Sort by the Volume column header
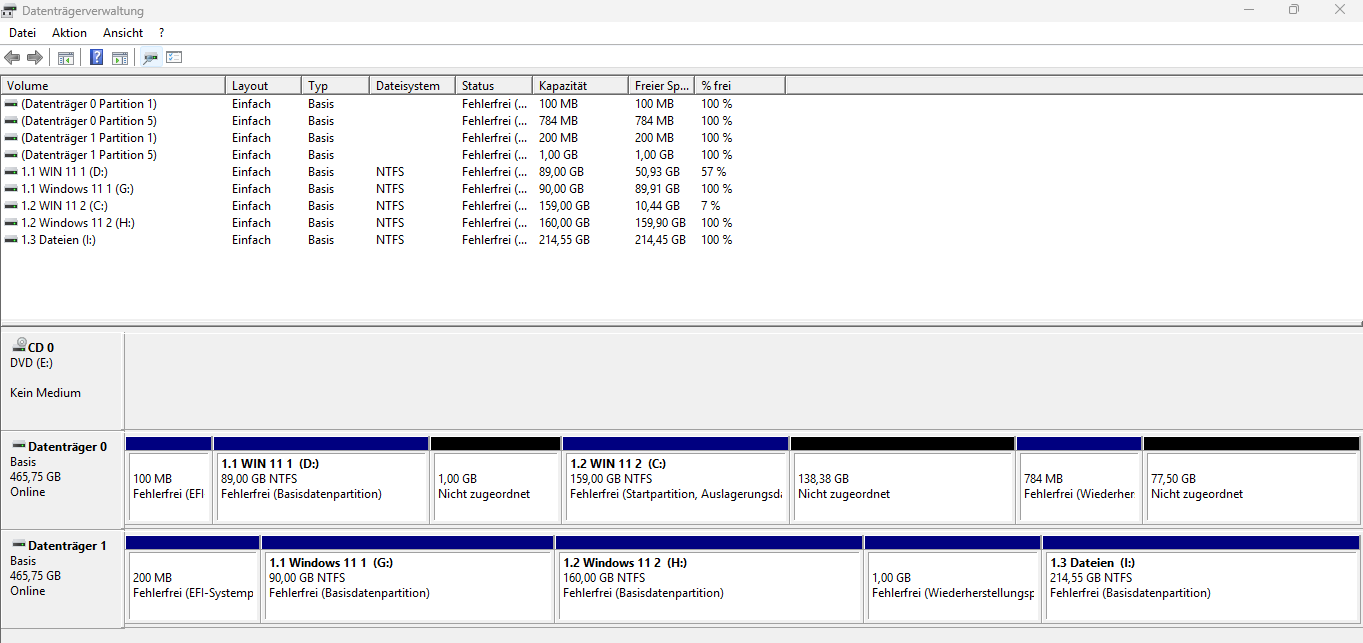Viewport: 1363px width, 643px height. pyautogui.click(x=113, y=86)
